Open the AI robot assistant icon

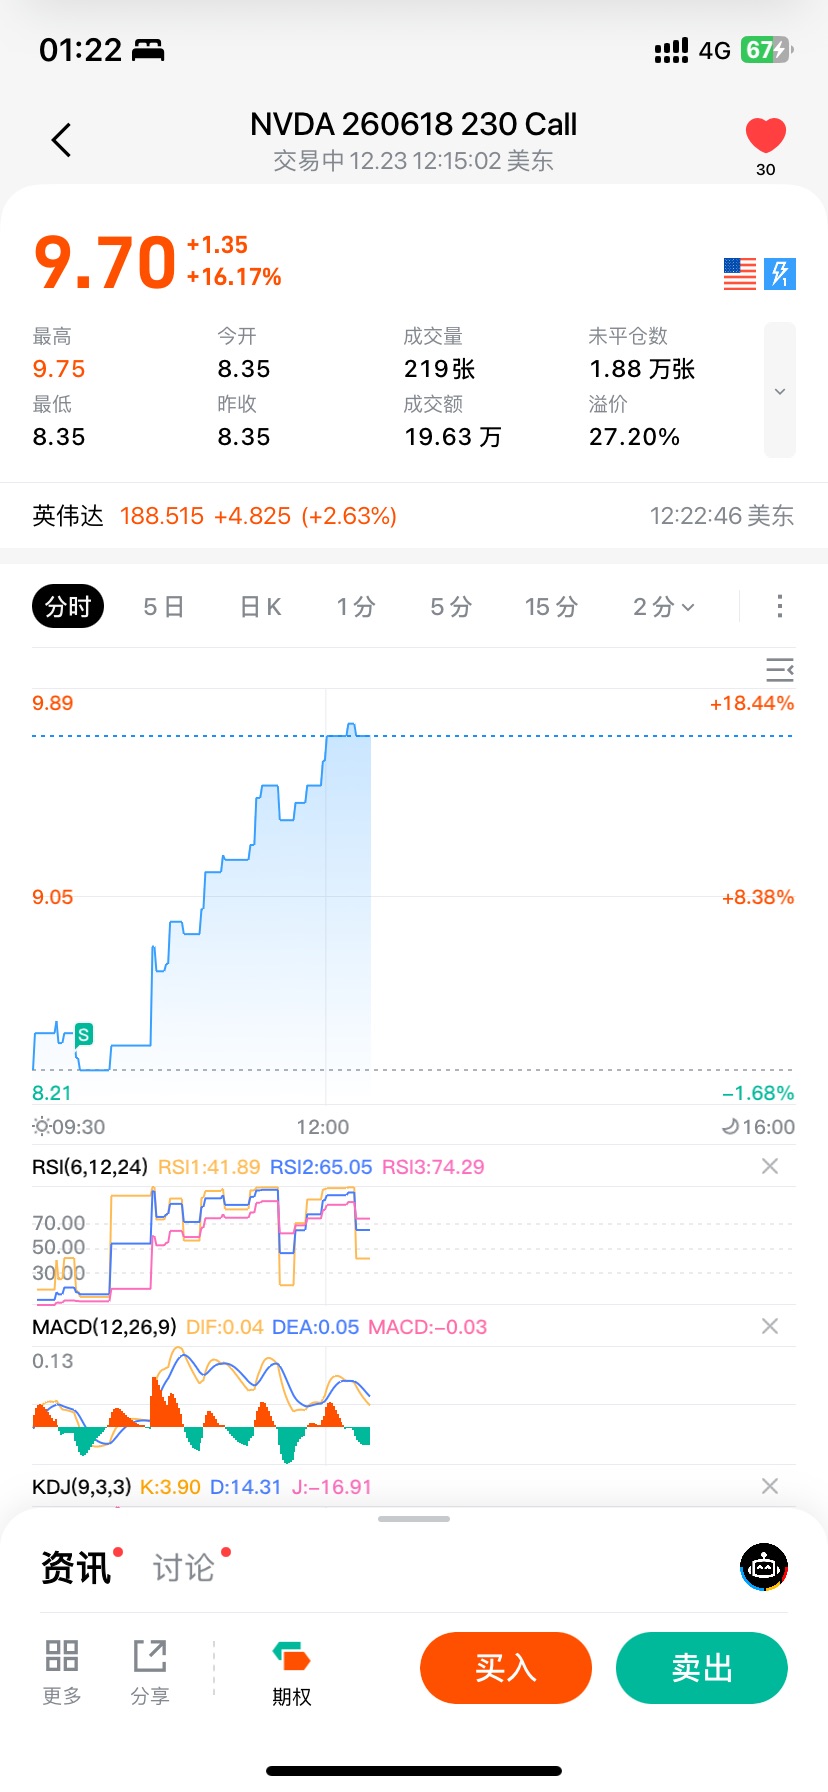pos(764,1567)
